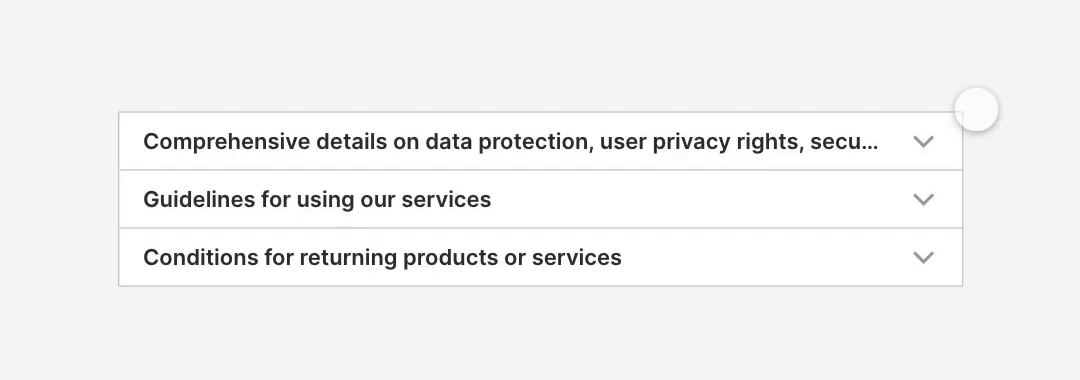The width and height of the screenshot is (1080, 380).
Task: Open "Guidelines for using our services" title
Action: click(317, 199)
